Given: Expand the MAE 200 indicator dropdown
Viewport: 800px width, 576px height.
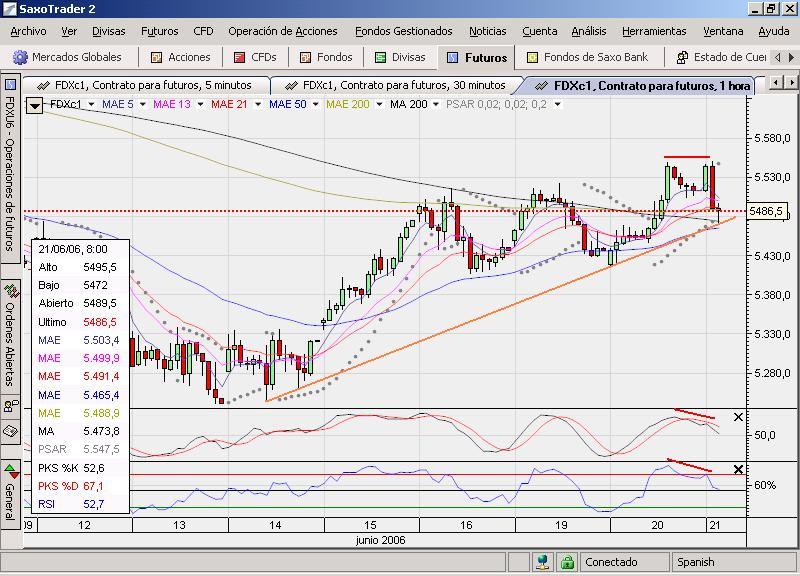Looking at the screenshot, I should (377, 104).
